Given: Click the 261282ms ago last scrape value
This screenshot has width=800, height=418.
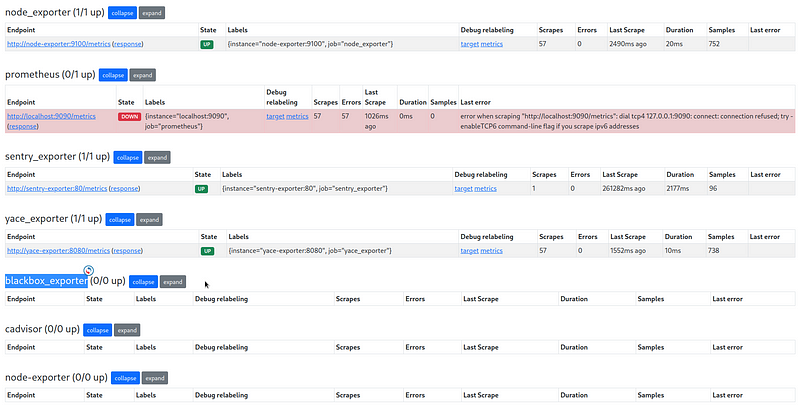Looking at the screenshot, I should tap(623, 188).
